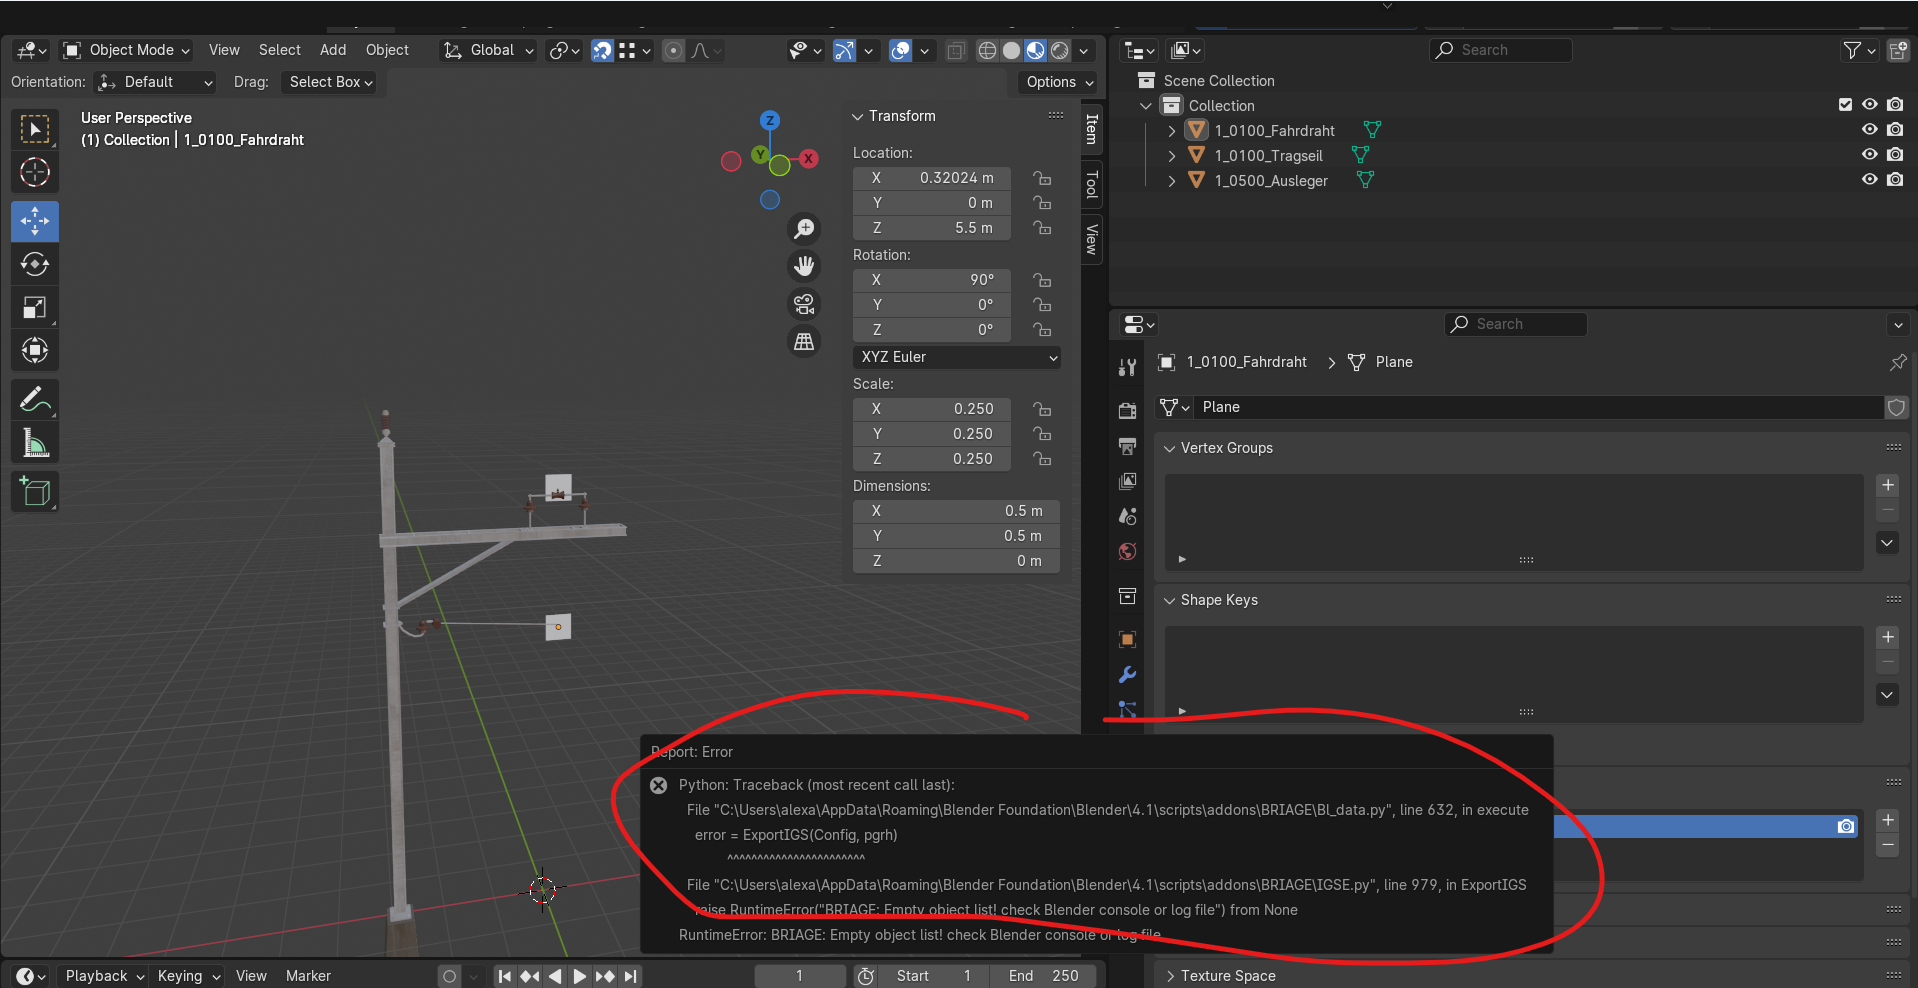Expand the 1_0100_Fahrdraht tree item
Viewport: 1918px width, 988px height.
click(x=1171, y=131)
